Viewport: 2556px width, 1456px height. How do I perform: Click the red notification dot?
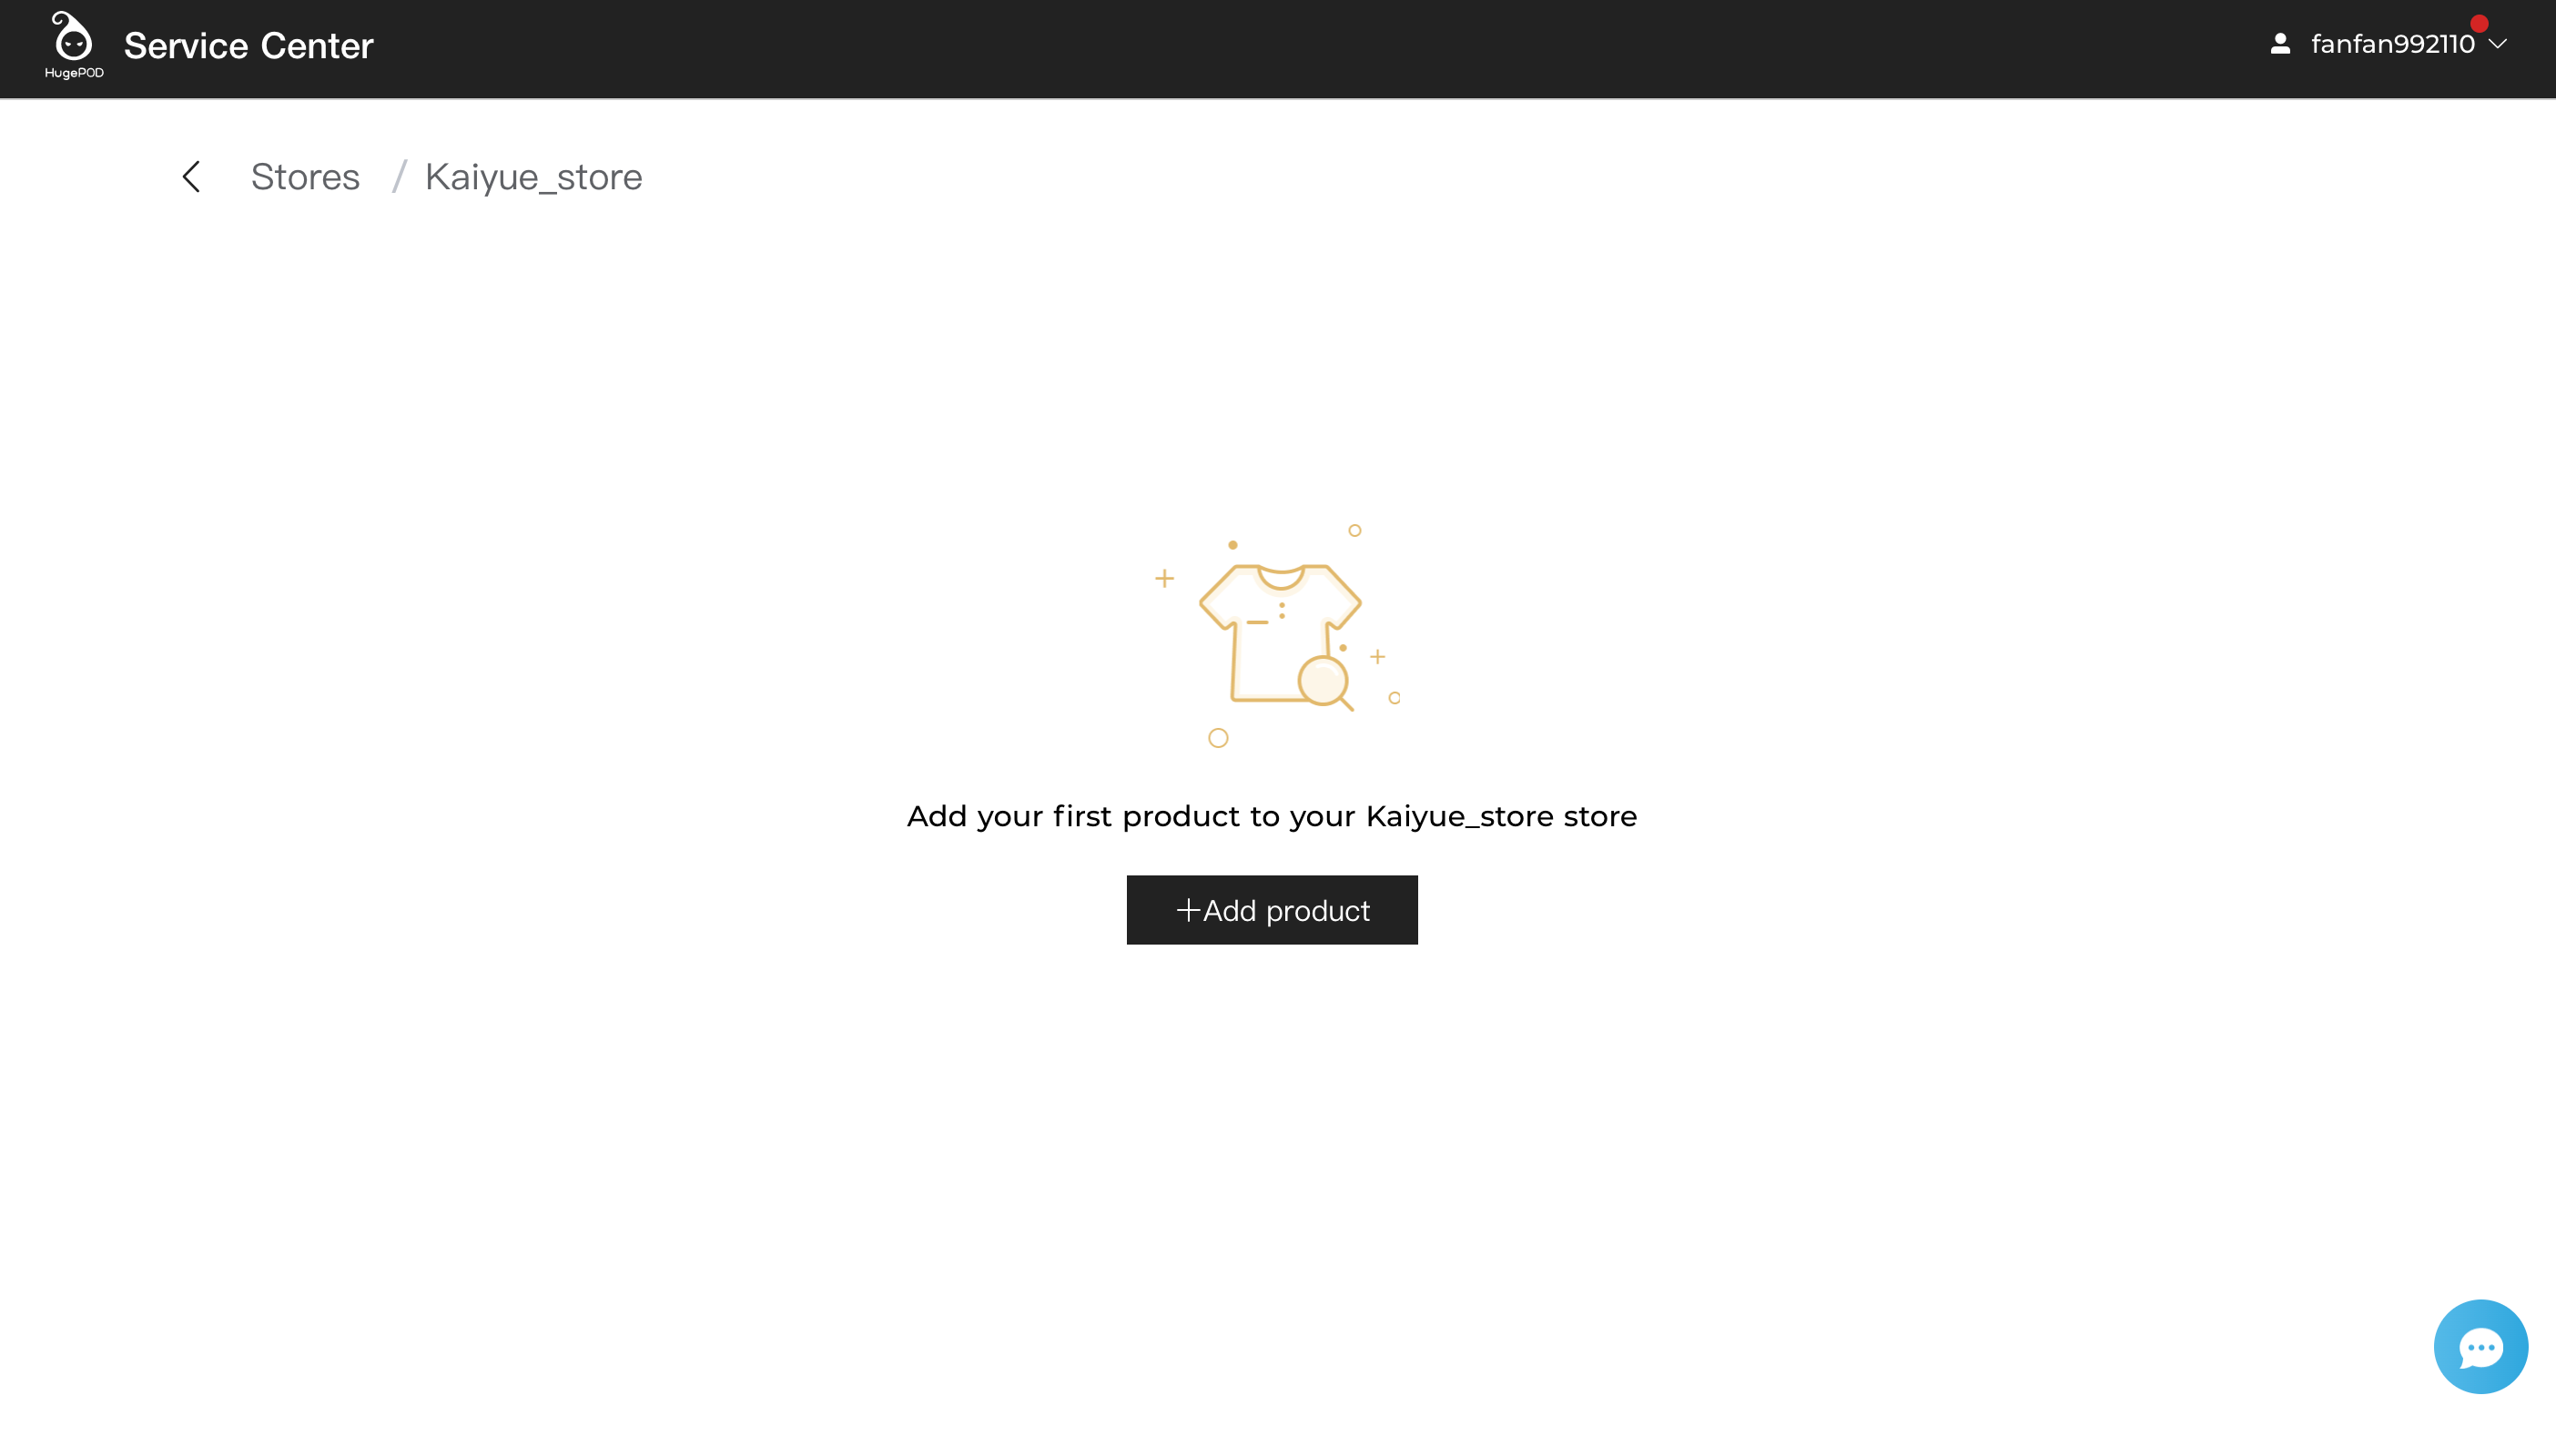2479,23
